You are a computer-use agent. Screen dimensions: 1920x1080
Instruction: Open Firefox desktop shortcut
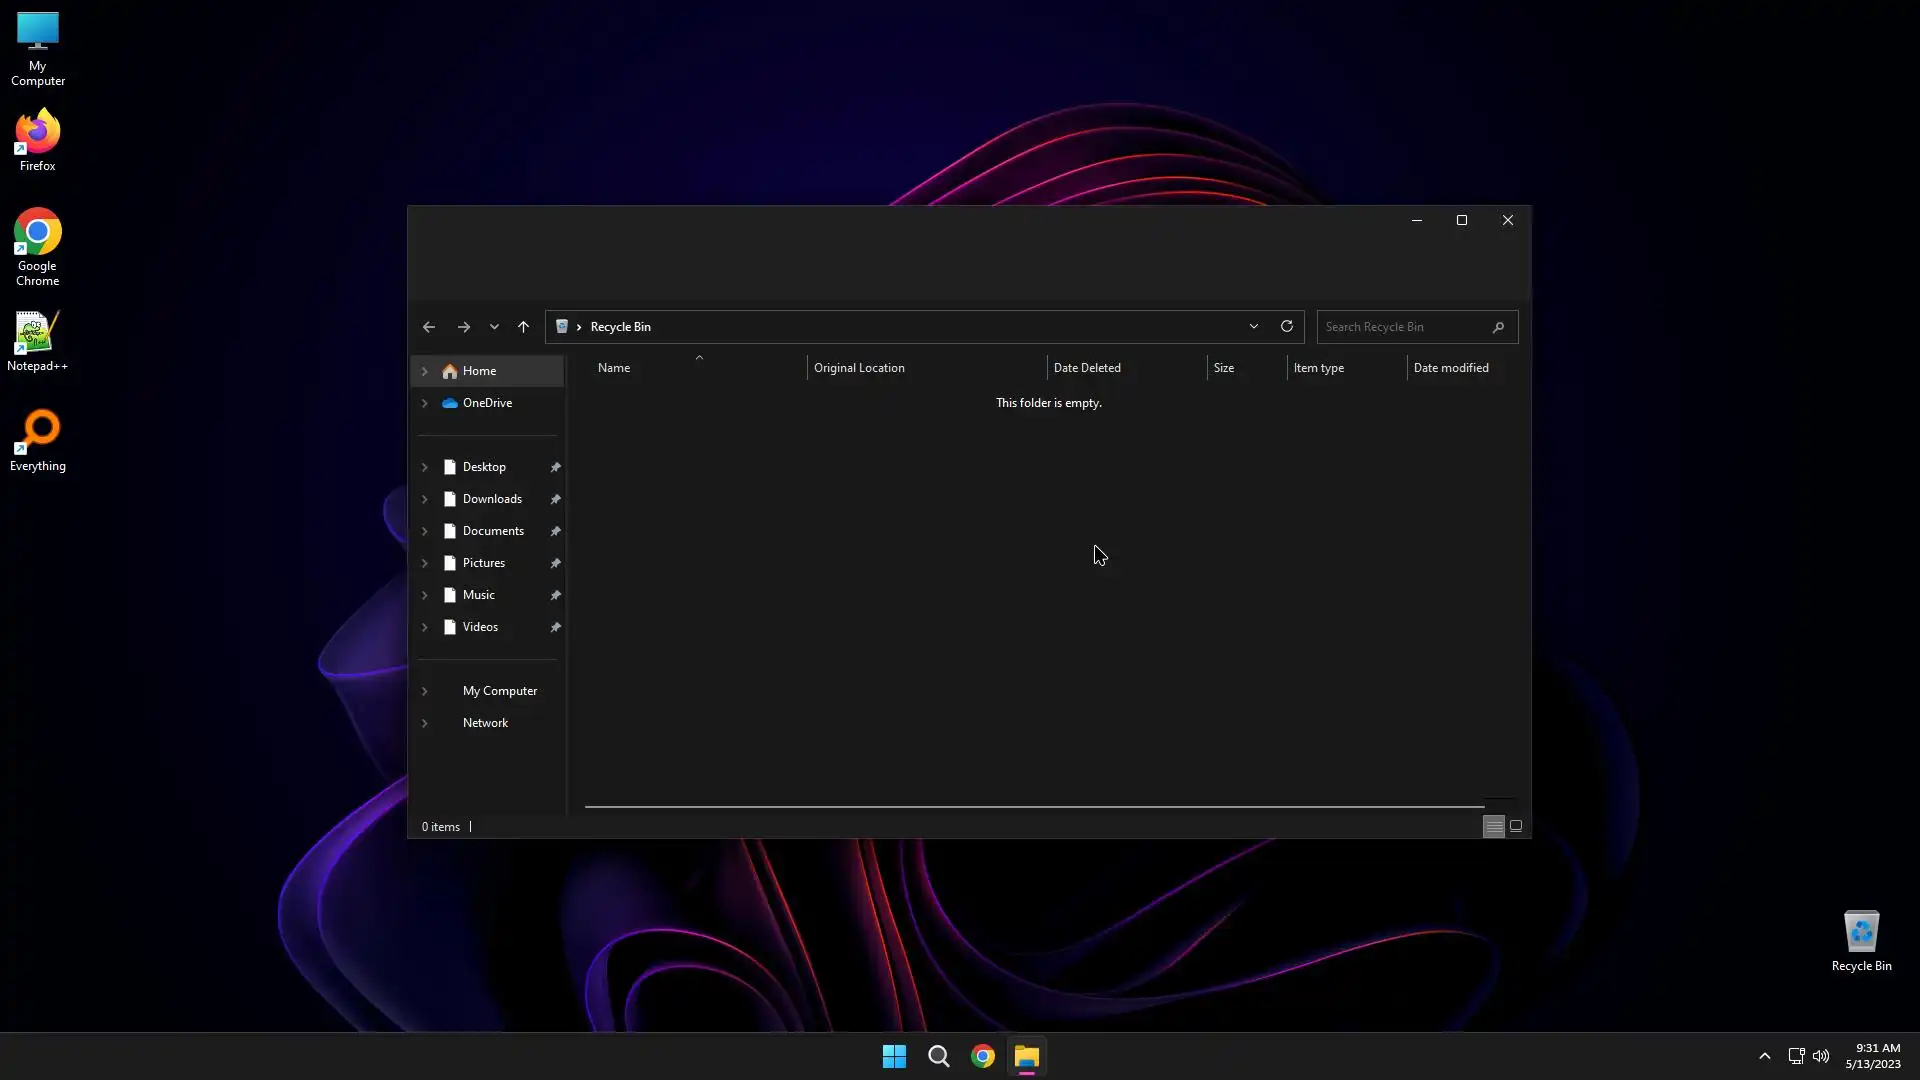(x=37, y=140)
